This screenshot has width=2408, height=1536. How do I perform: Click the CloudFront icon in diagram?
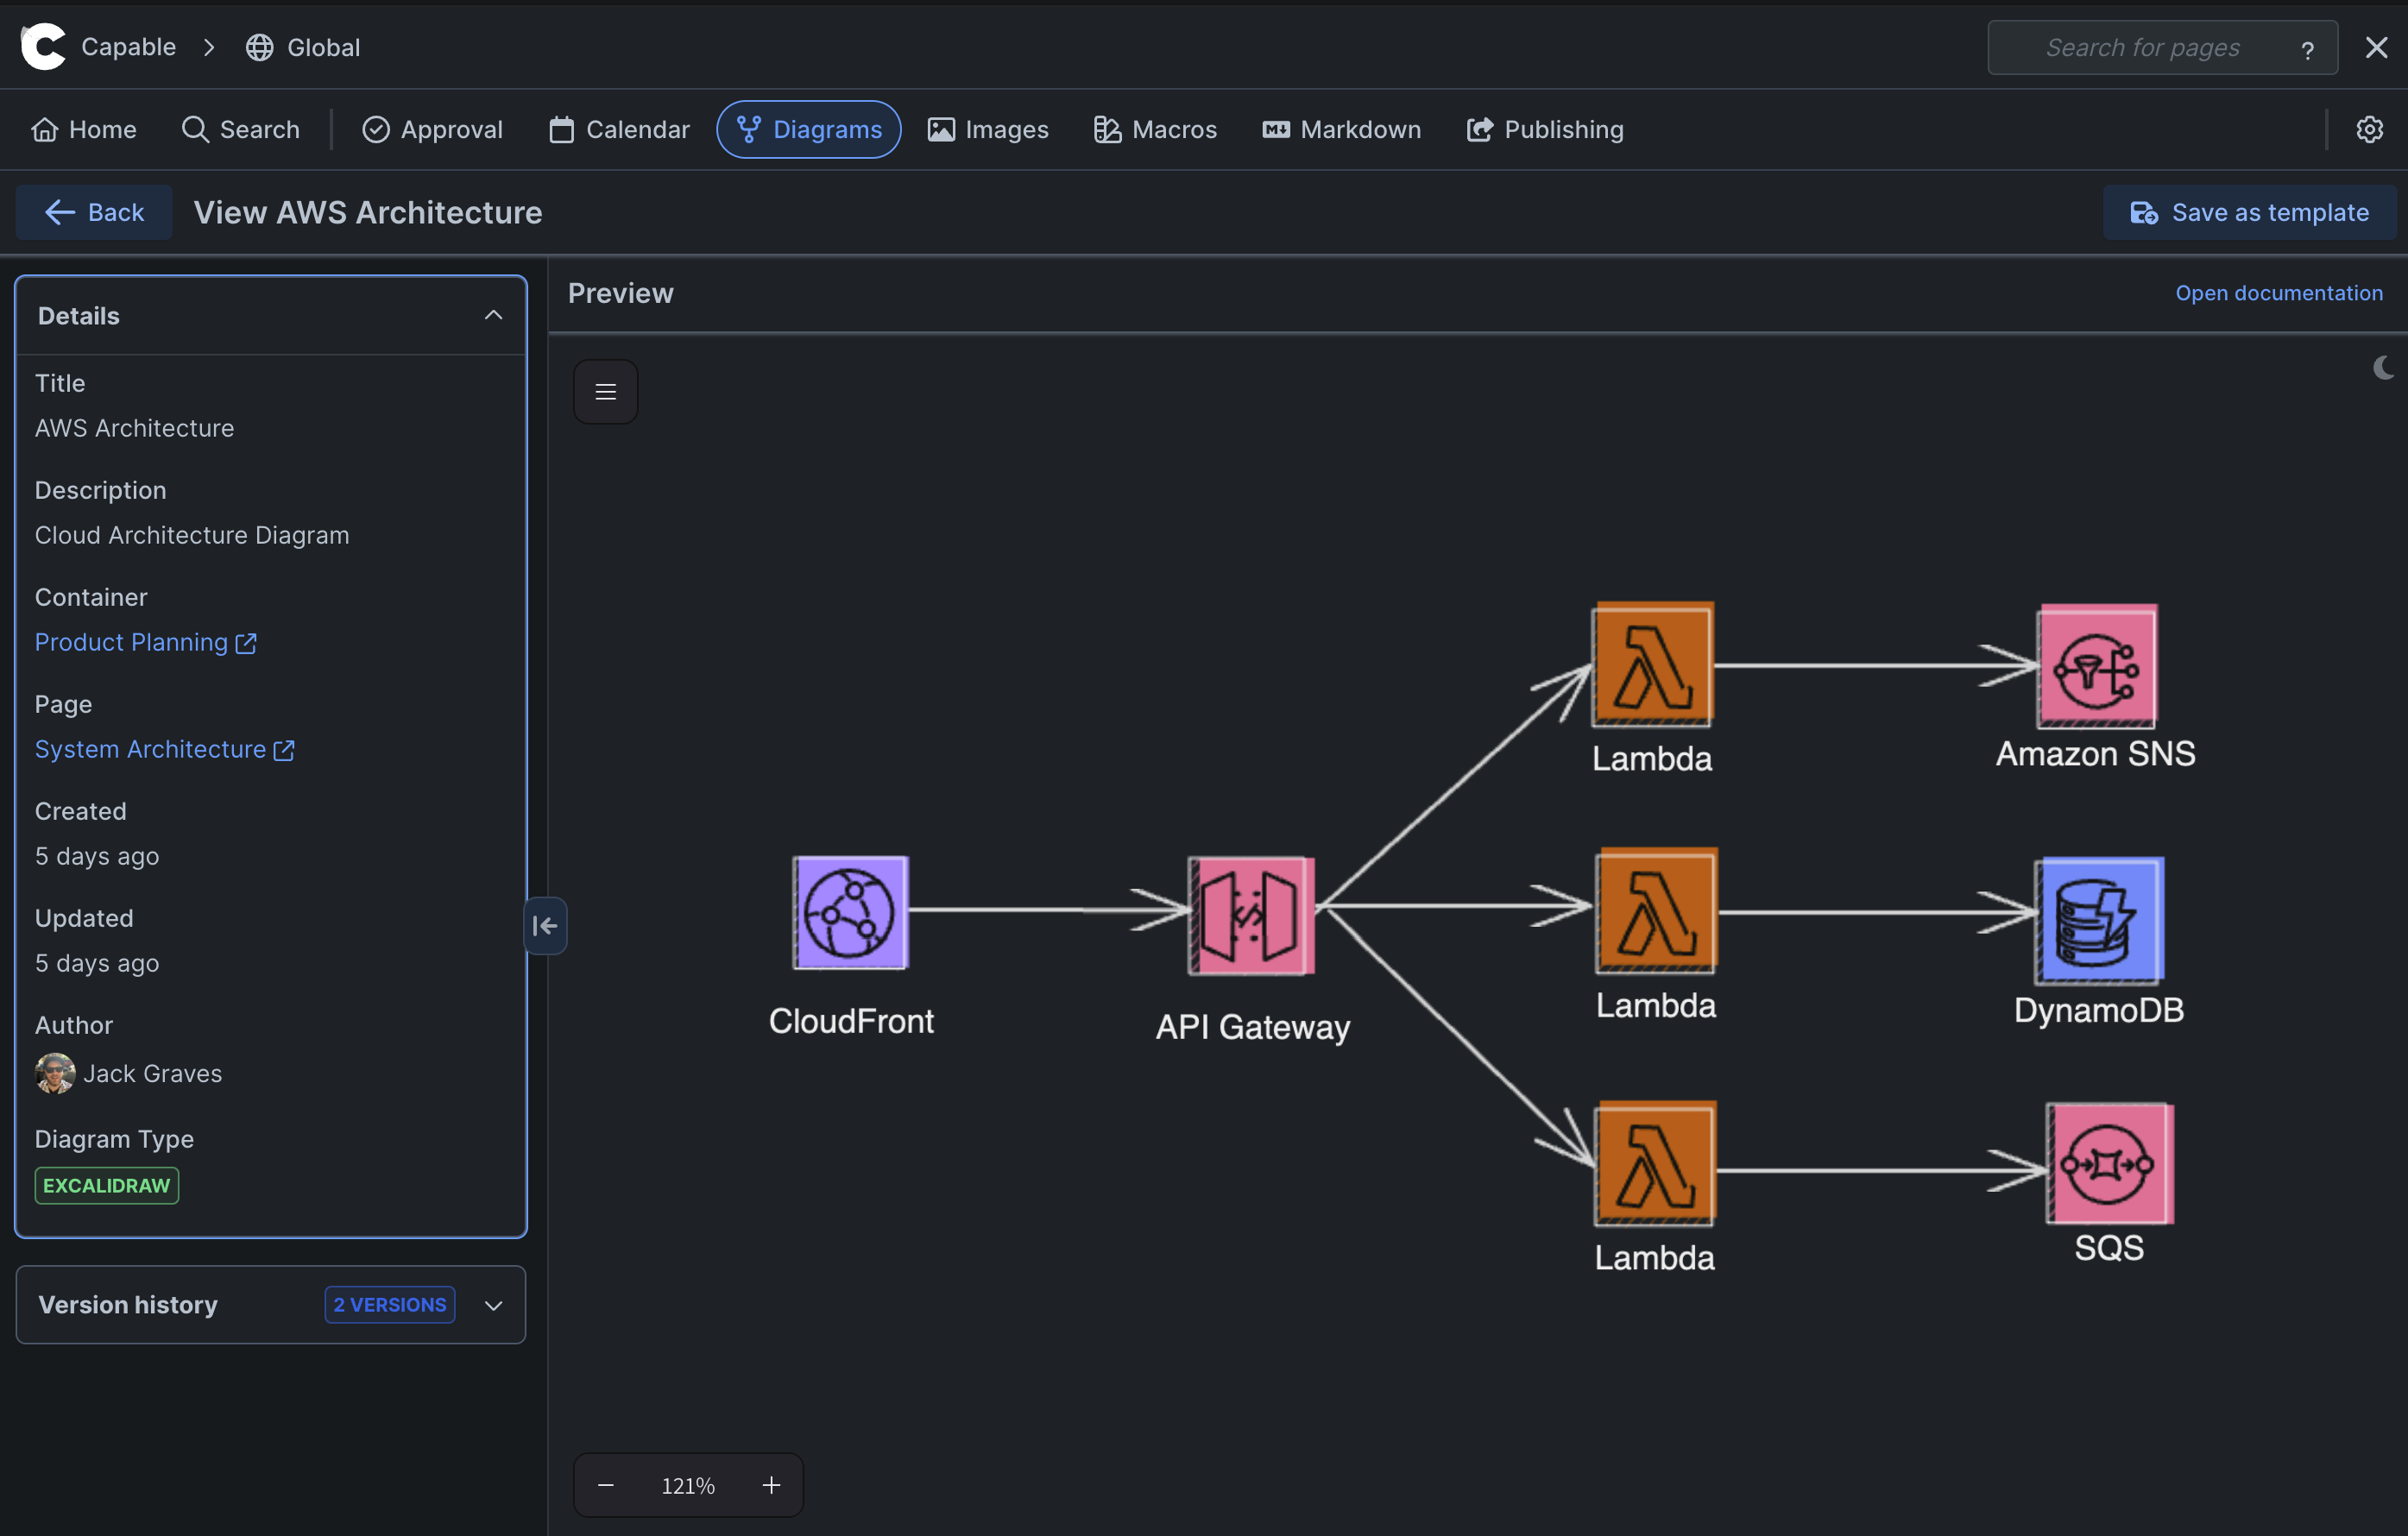850,912
